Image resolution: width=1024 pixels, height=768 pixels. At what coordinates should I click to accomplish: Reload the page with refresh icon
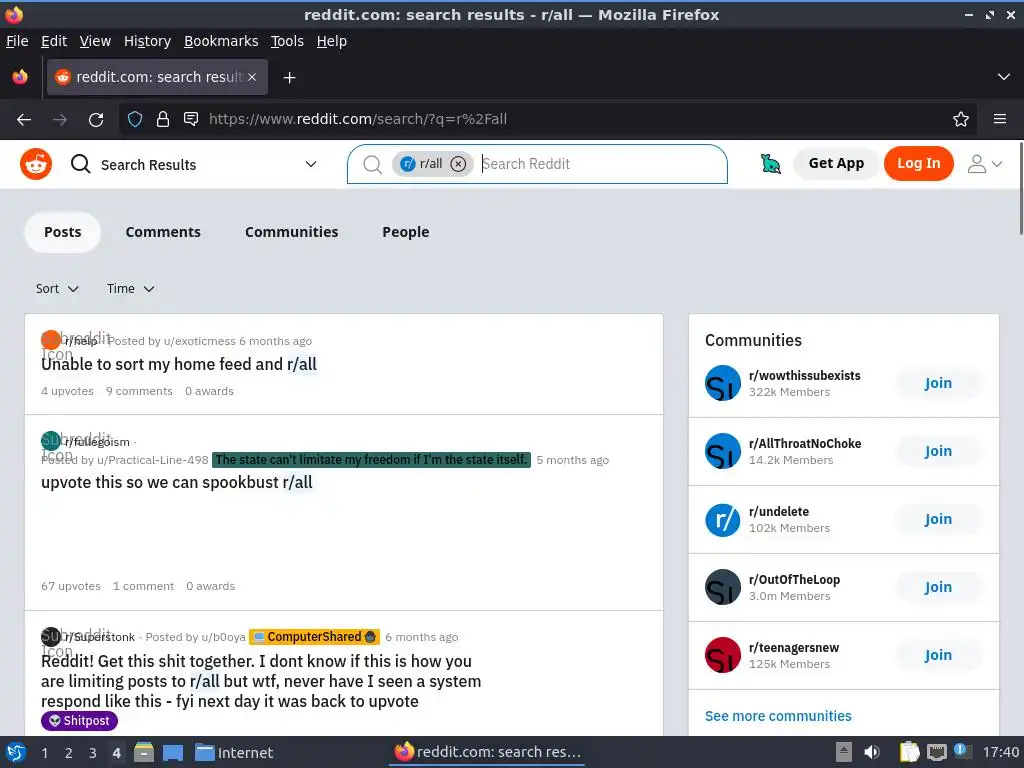click(96, 120)
